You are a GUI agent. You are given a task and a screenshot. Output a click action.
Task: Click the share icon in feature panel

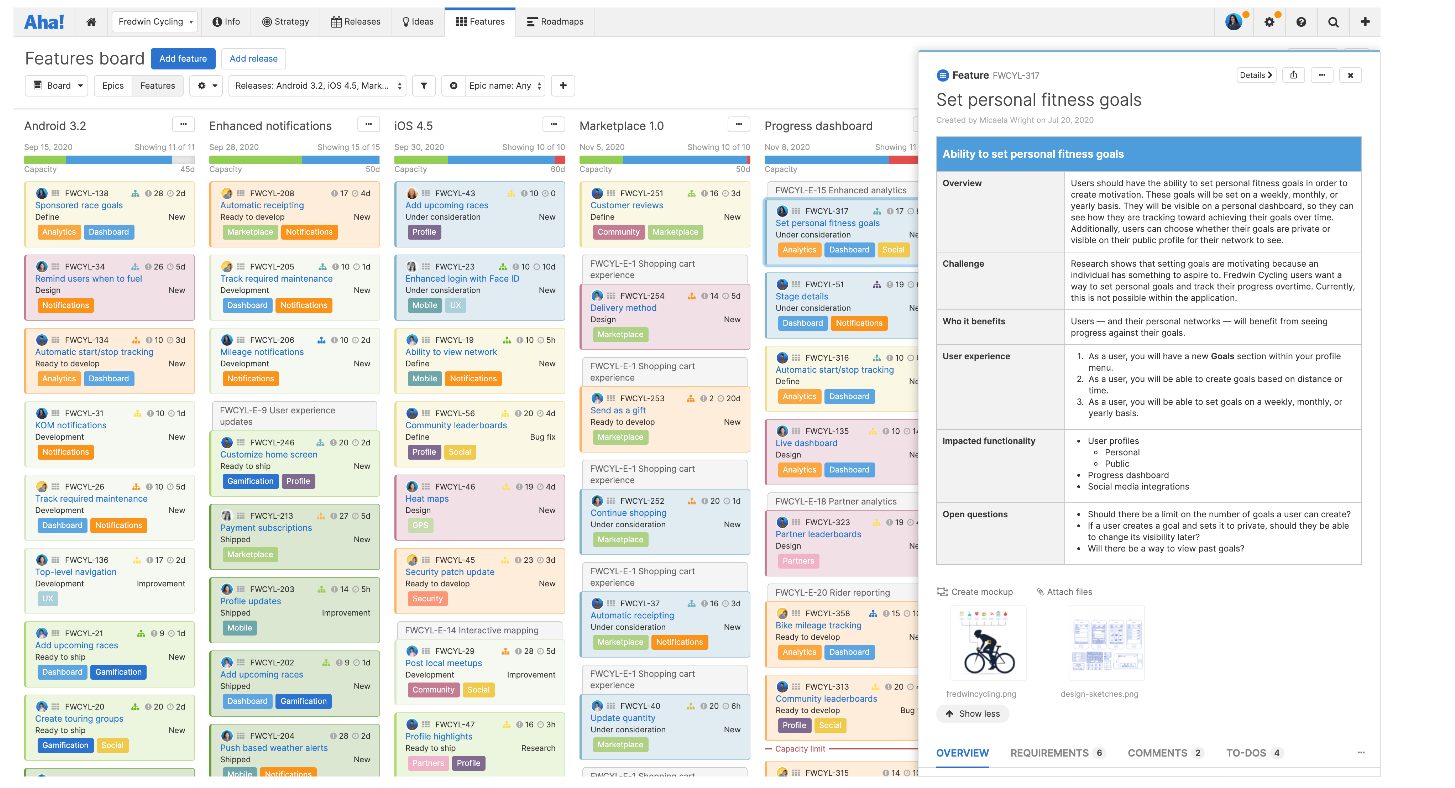click(1293, 75)
